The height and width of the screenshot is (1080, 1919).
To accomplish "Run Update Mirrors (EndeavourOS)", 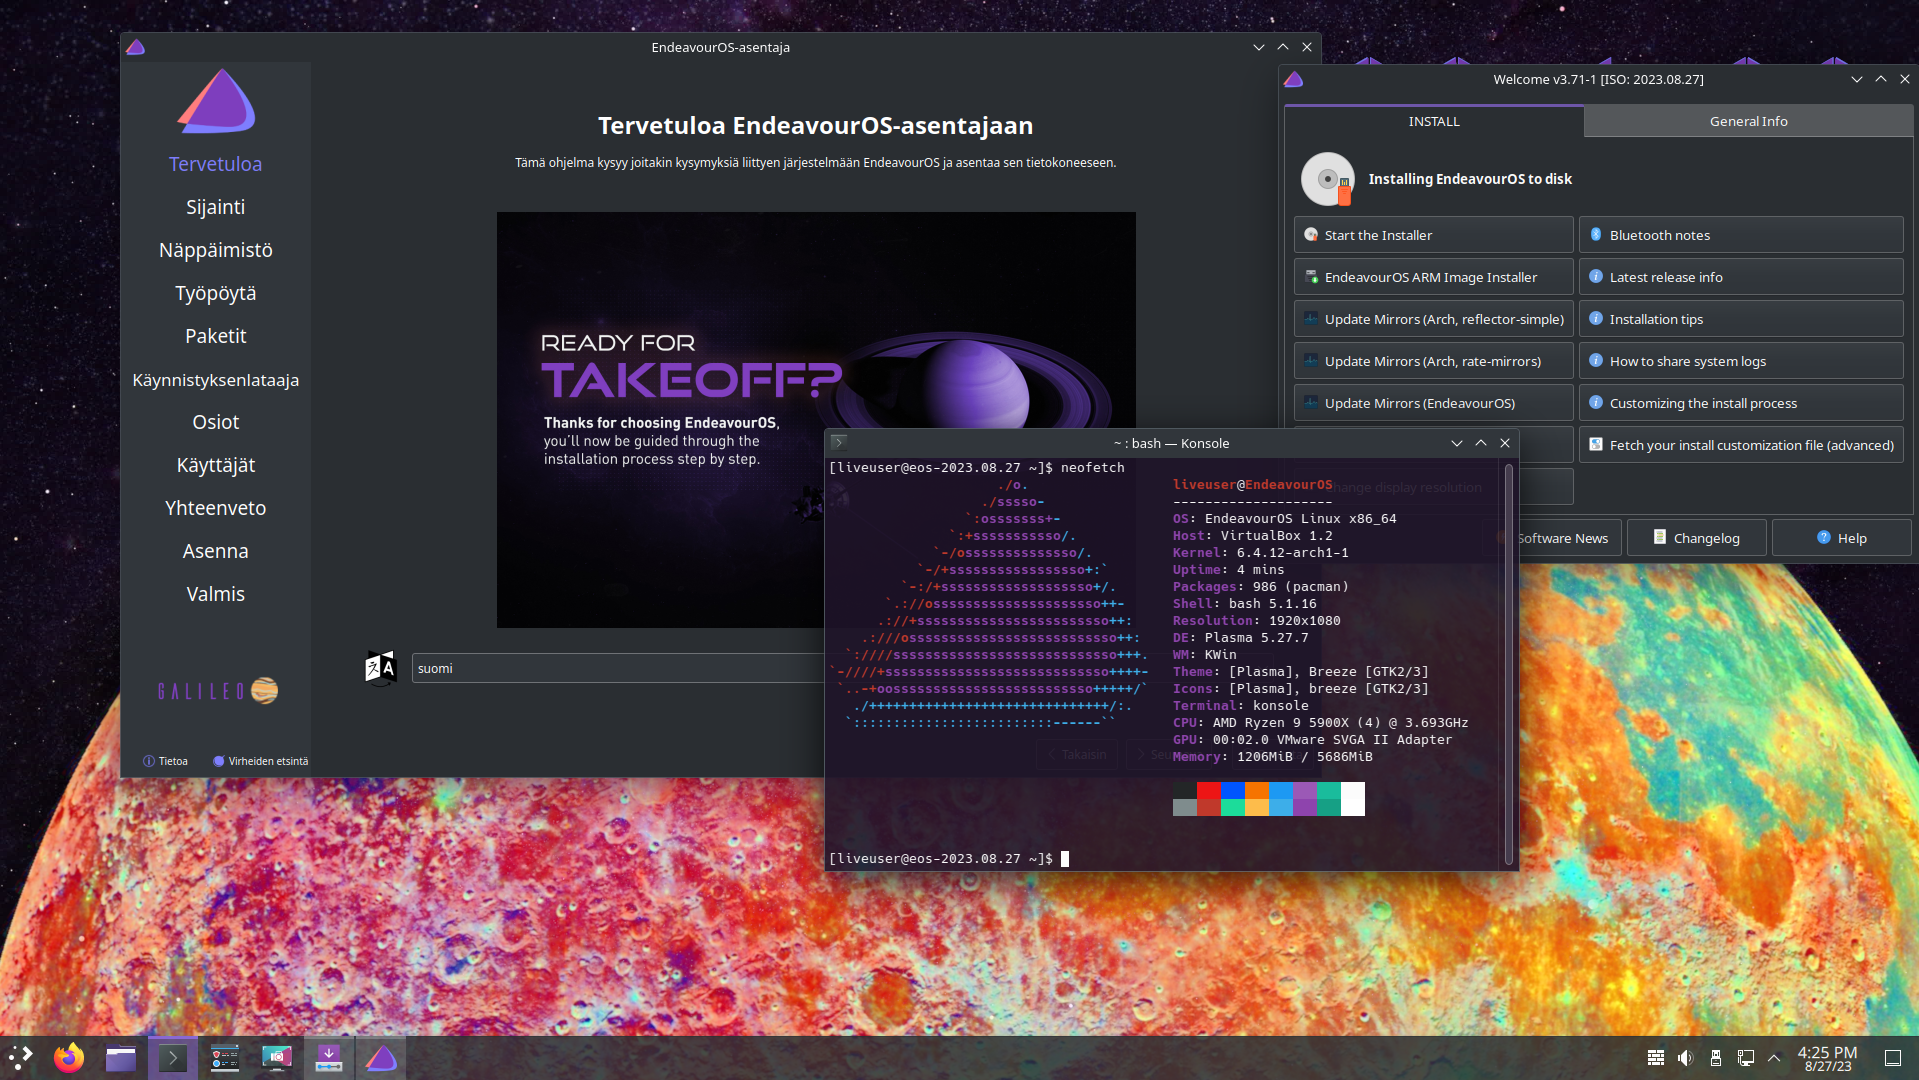I will (1433, 403).
